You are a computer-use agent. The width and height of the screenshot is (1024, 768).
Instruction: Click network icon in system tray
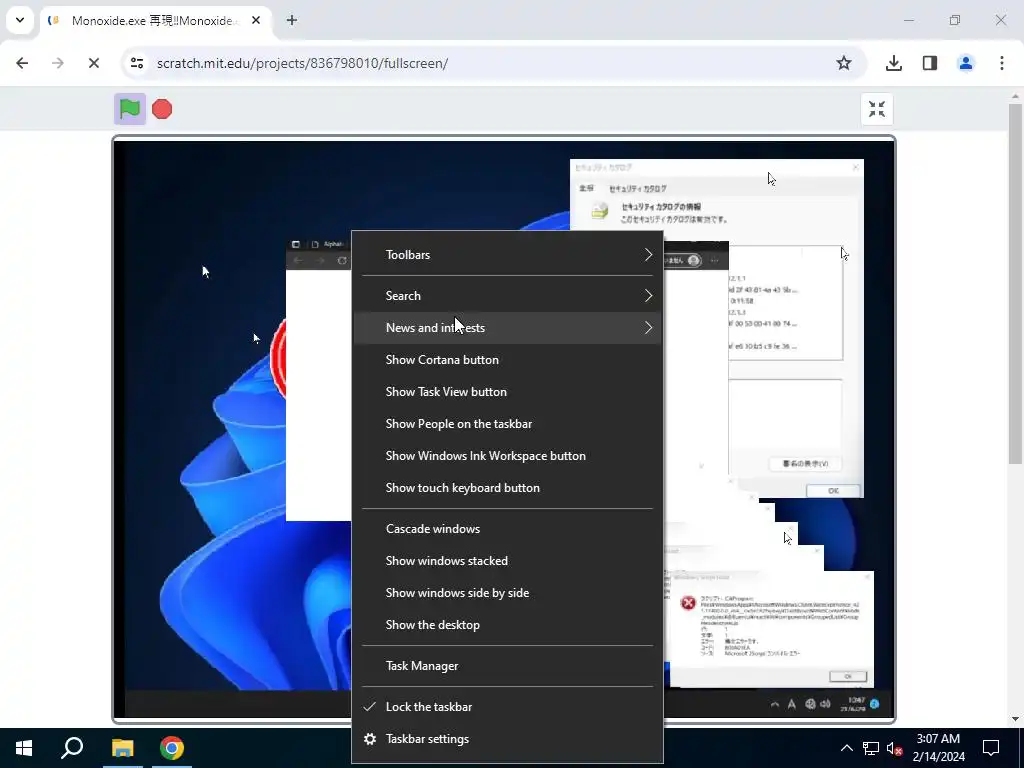871,748
